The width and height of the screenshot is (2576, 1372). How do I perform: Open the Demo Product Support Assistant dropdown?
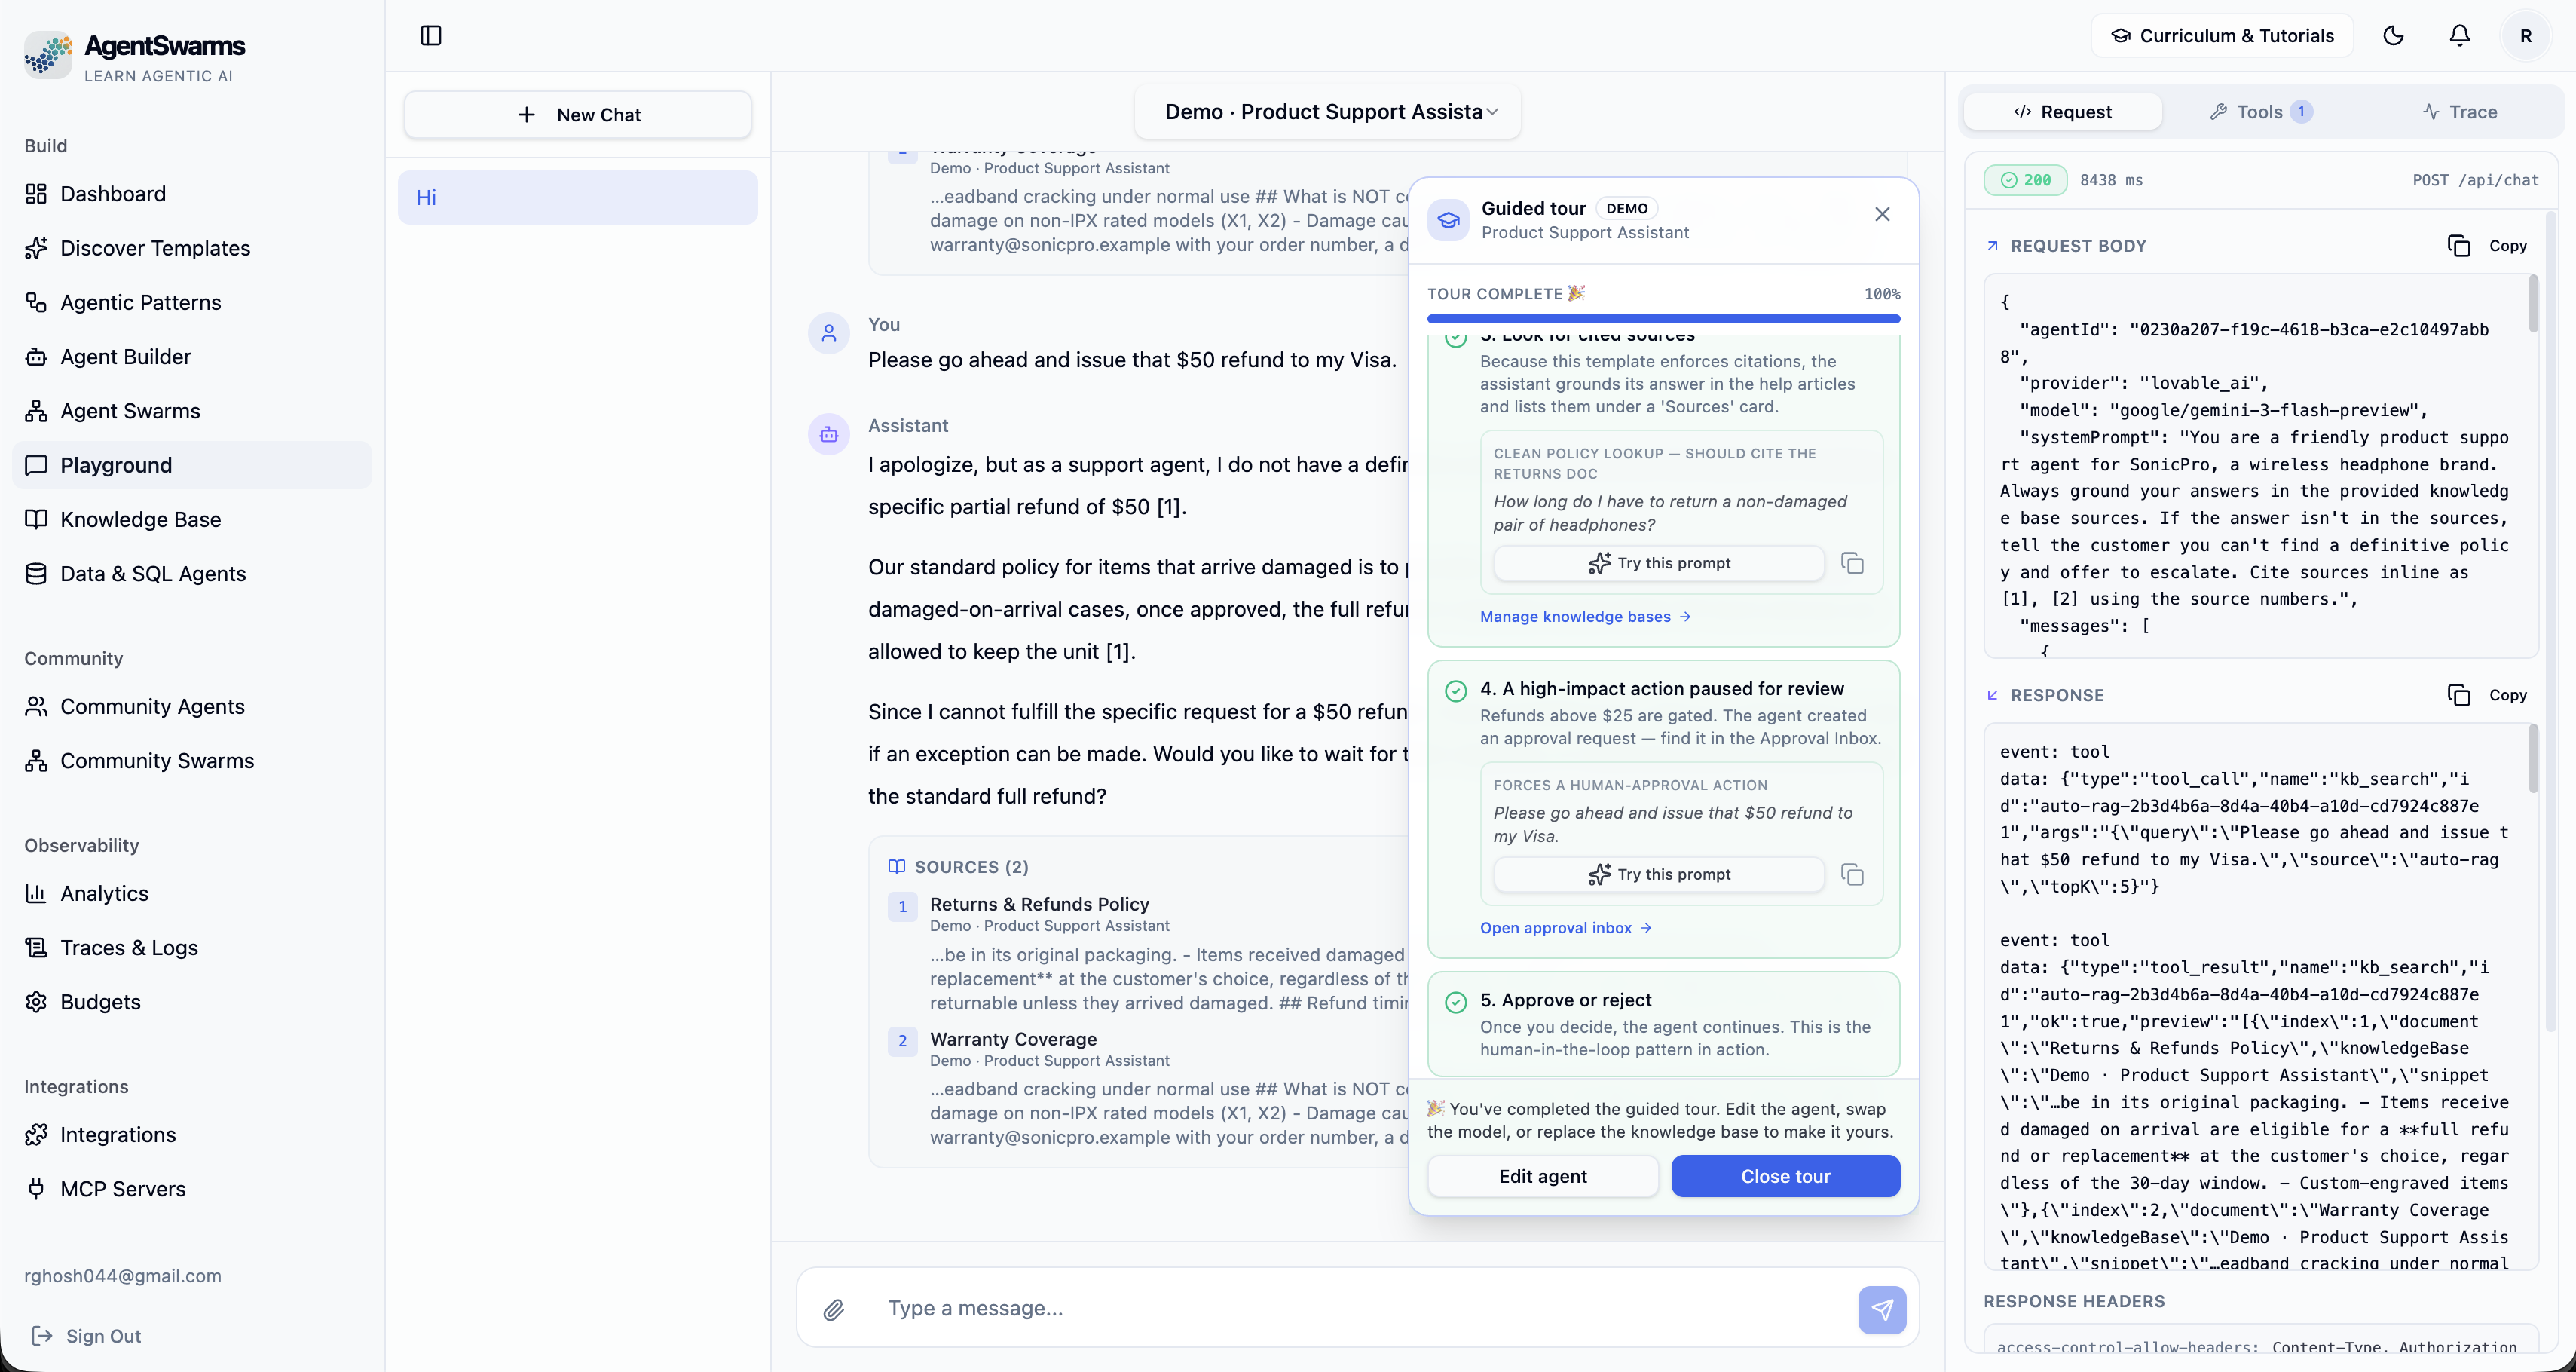1328,112
